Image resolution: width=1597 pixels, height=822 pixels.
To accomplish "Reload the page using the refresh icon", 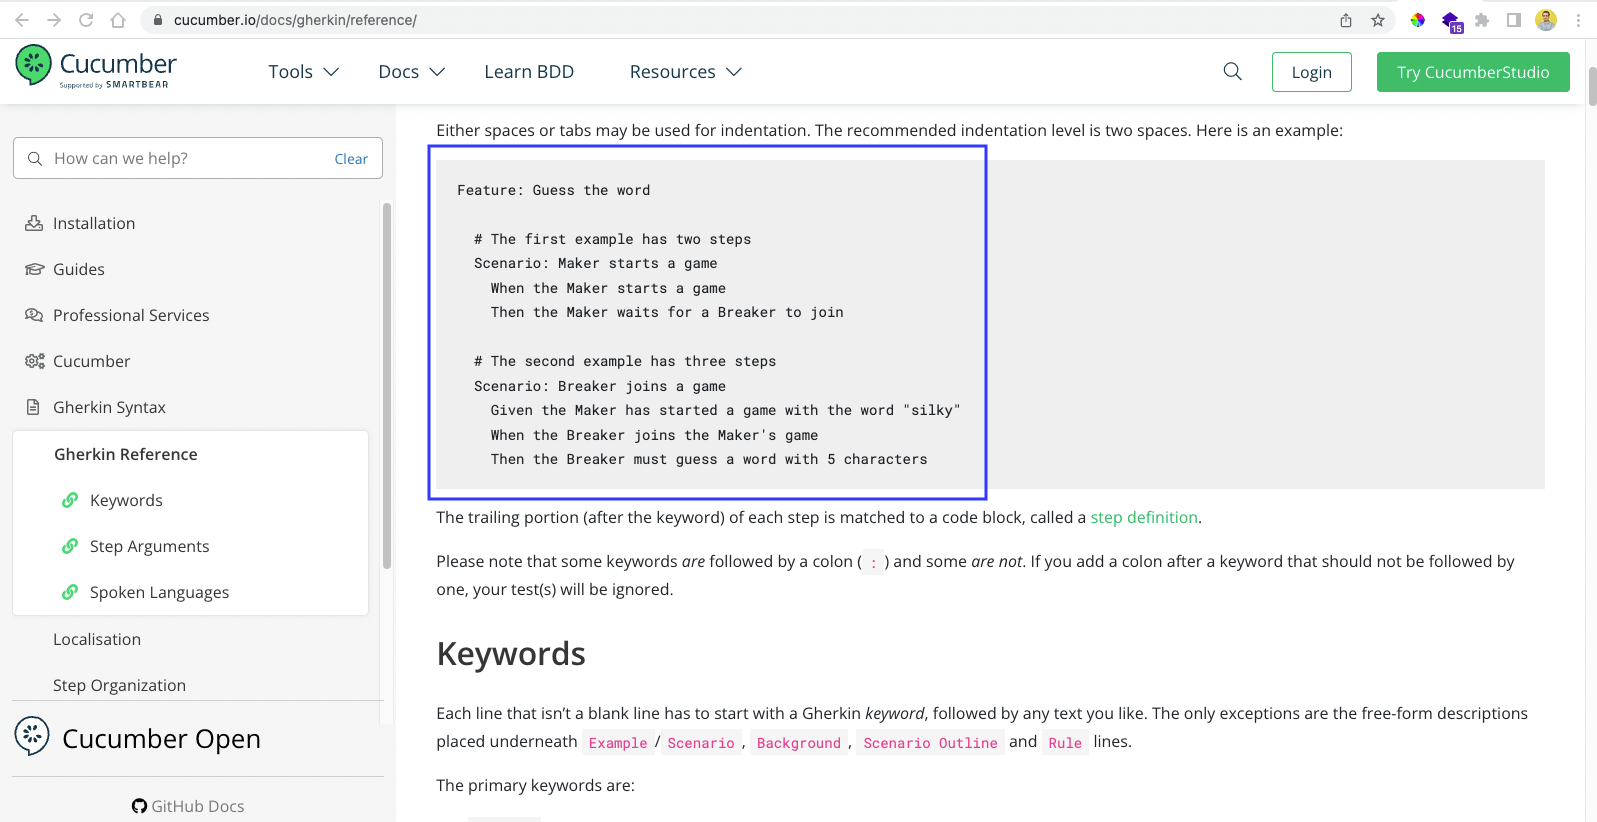I will click(x=86, y=20).
